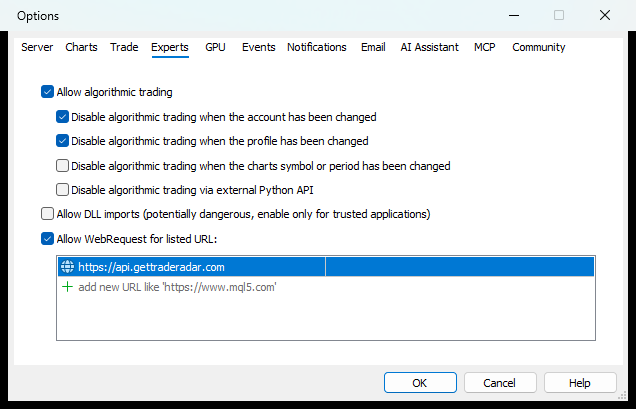Screen dimensions: 636x409
Task: Open Help for the Options dialog
Action: point(580,383)
